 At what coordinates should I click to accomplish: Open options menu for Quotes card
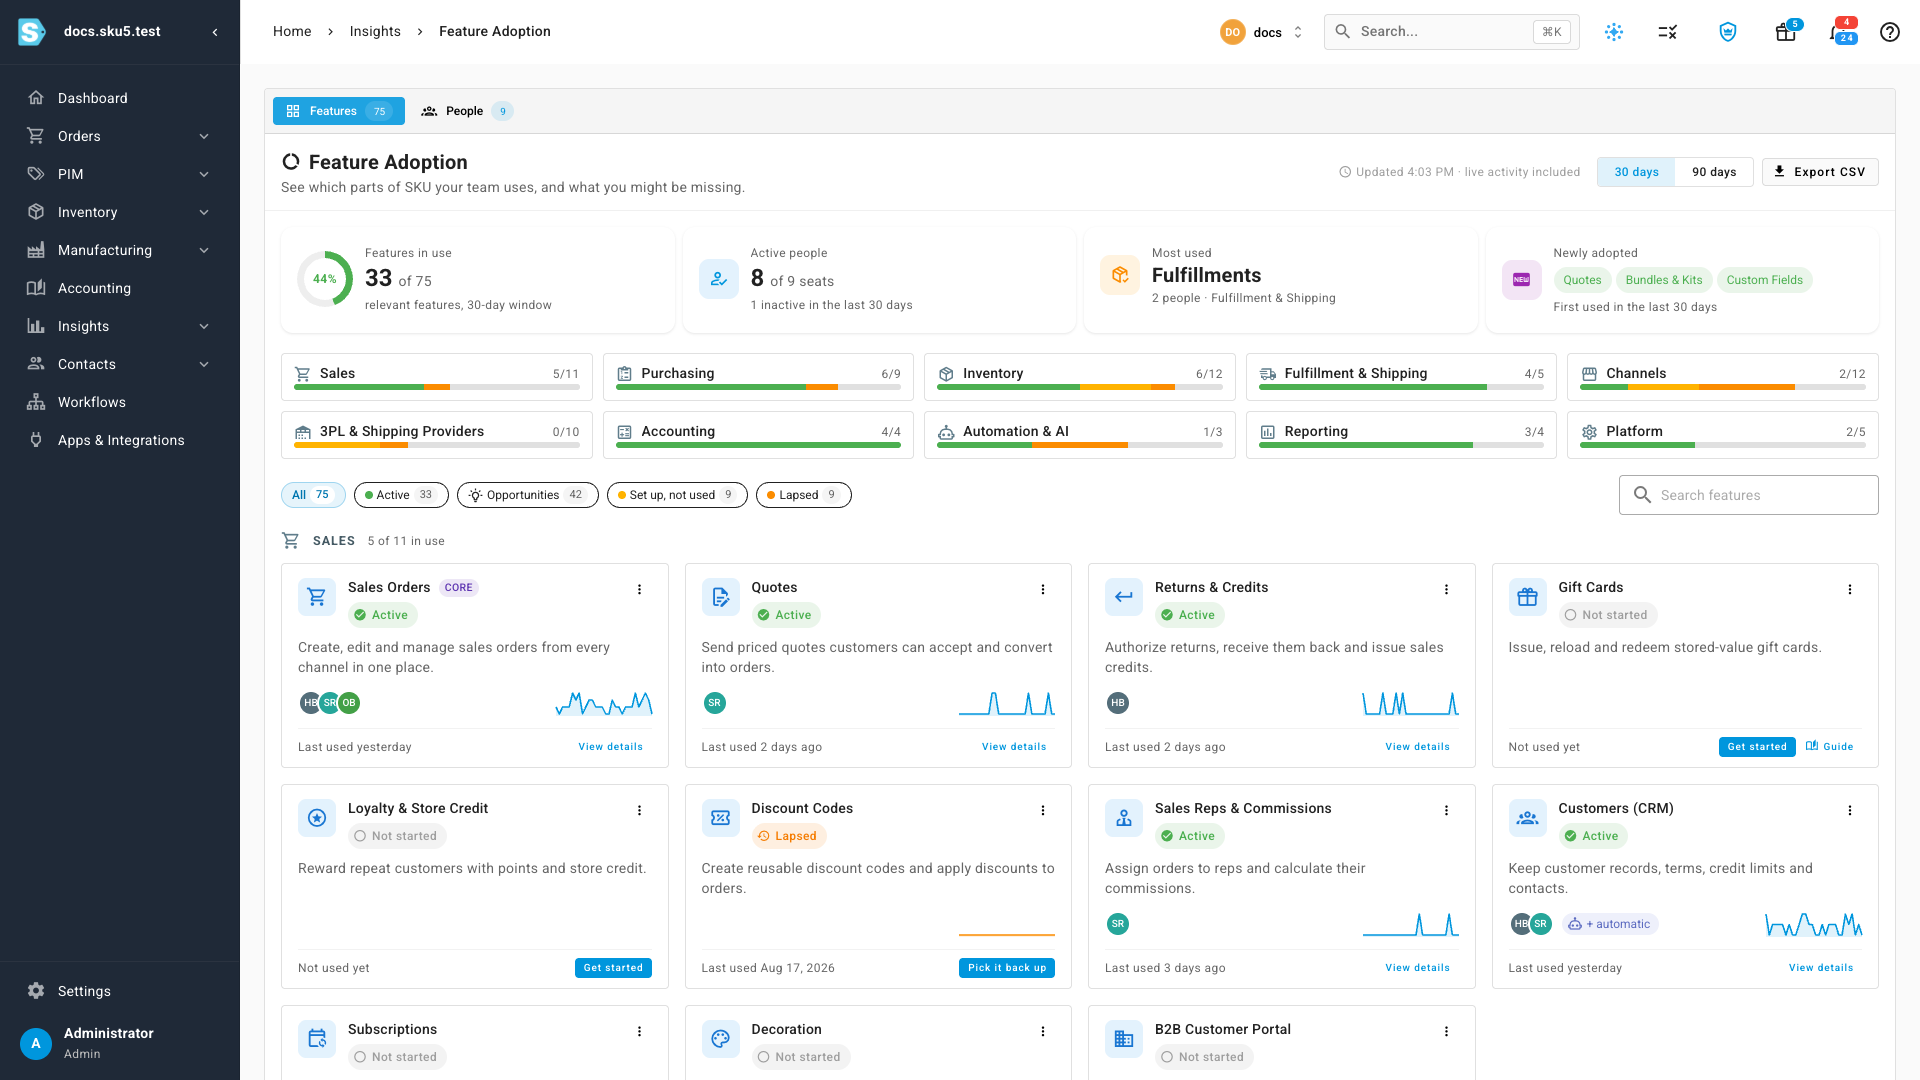[1043, 589]
